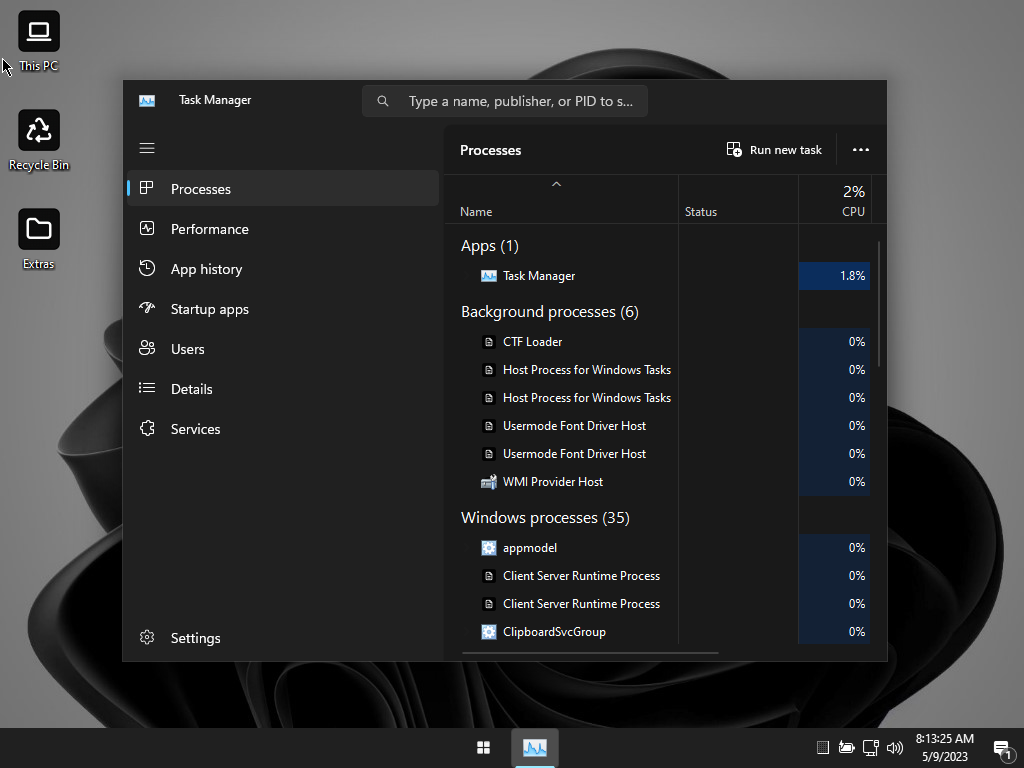Open the notification center icon
The image size is (1024, 768).
(x=1002, y=749)
